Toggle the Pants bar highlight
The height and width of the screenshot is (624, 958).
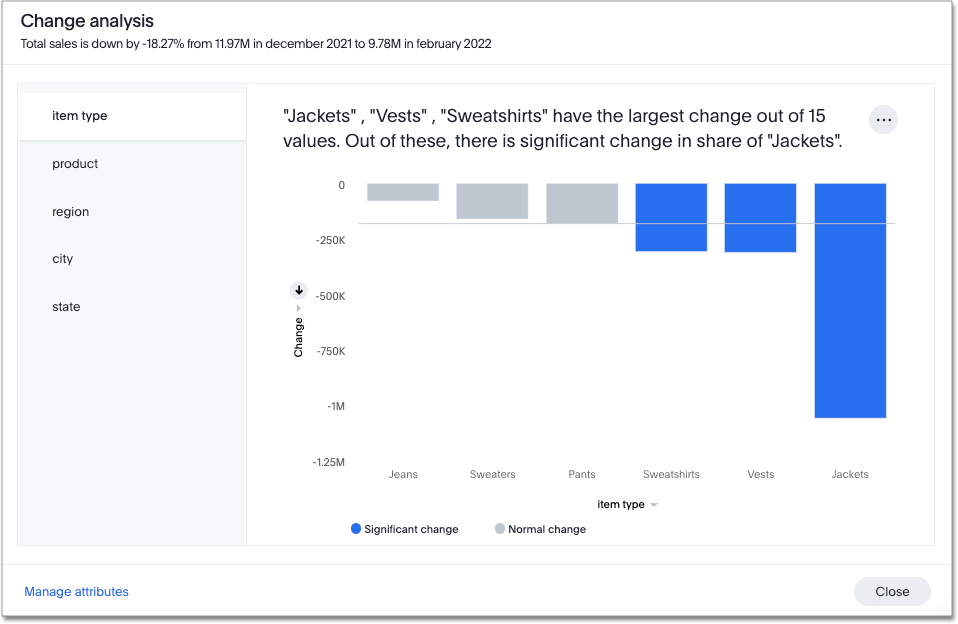581,200
